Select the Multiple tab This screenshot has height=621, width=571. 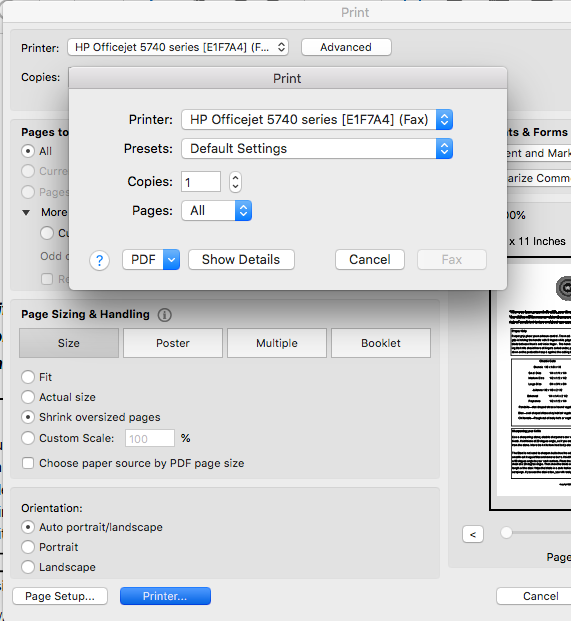(277, 343)
